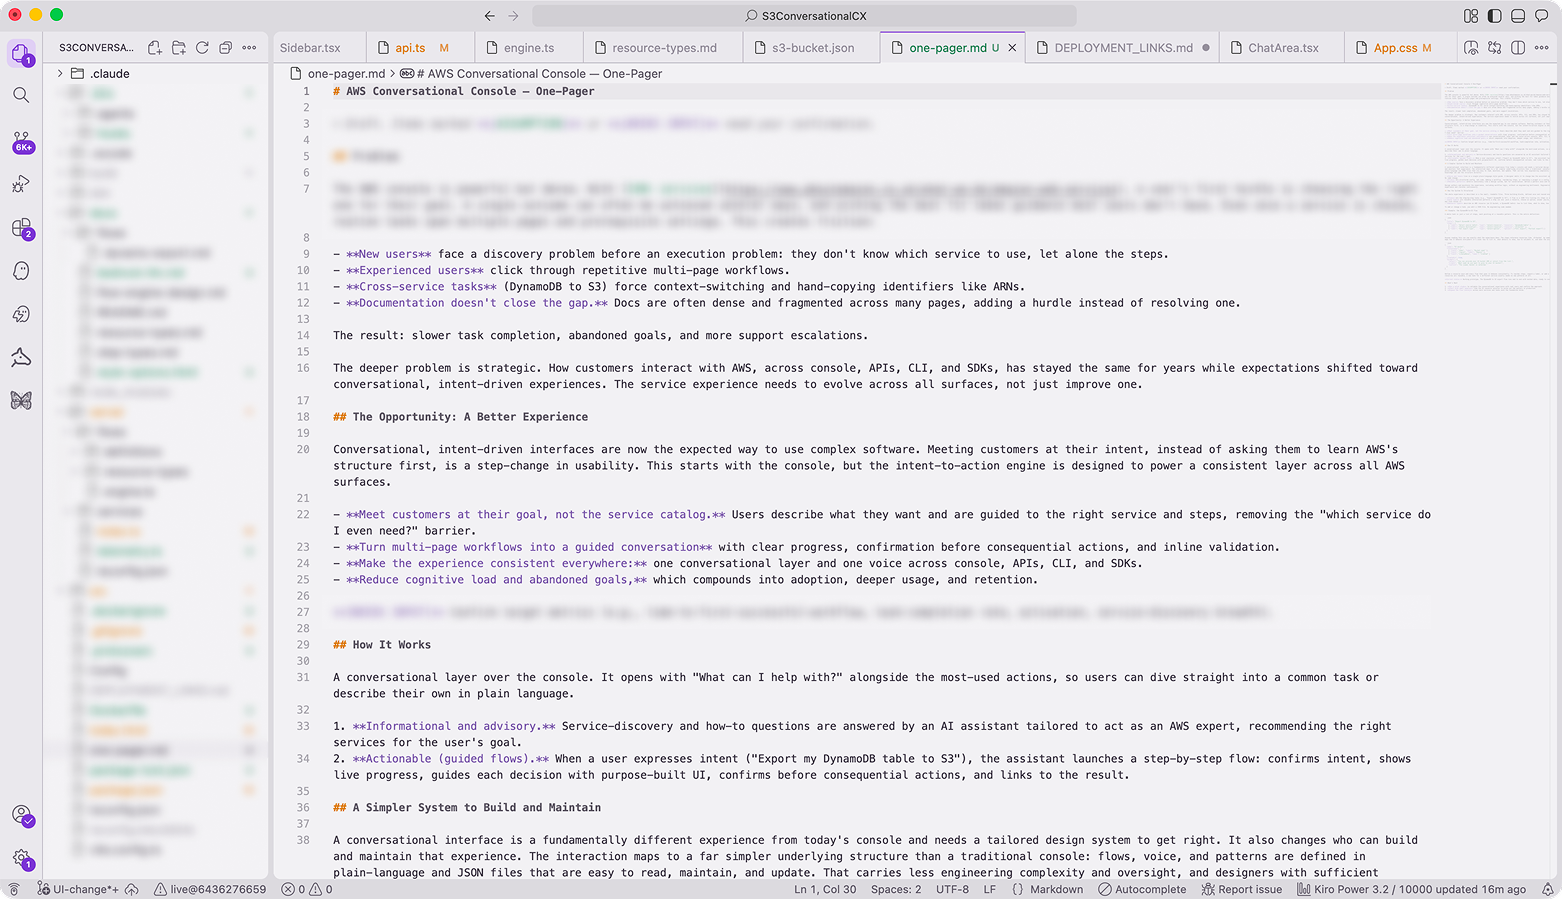The height and width of the screenshot is (899, 1562).
Task: Open editor more actions menu
Action: (1541, 47)
